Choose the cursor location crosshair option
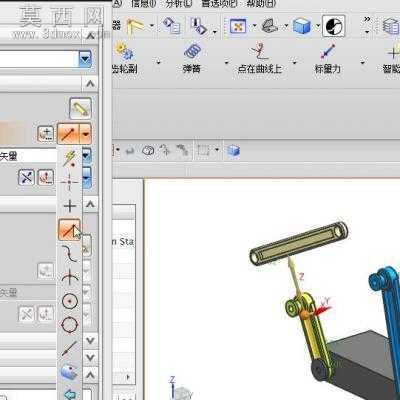400x400 pixels. [69, 182]
